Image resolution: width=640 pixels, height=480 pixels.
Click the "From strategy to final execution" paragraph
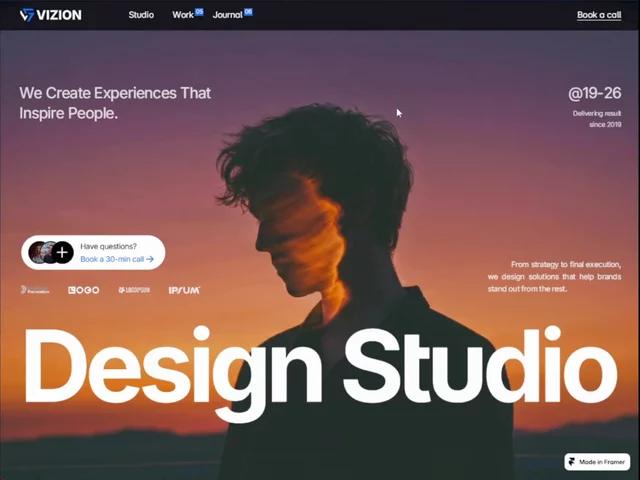click(554, 277)
